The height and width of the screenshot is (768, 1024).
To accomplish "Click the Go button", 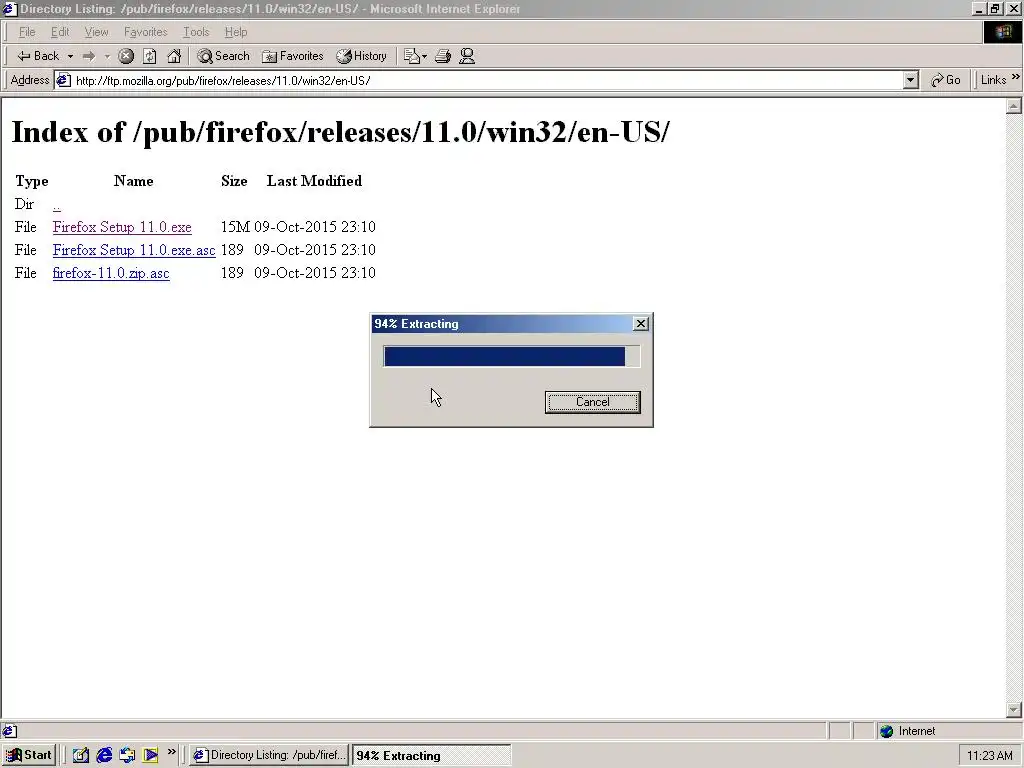I will 946,80.
